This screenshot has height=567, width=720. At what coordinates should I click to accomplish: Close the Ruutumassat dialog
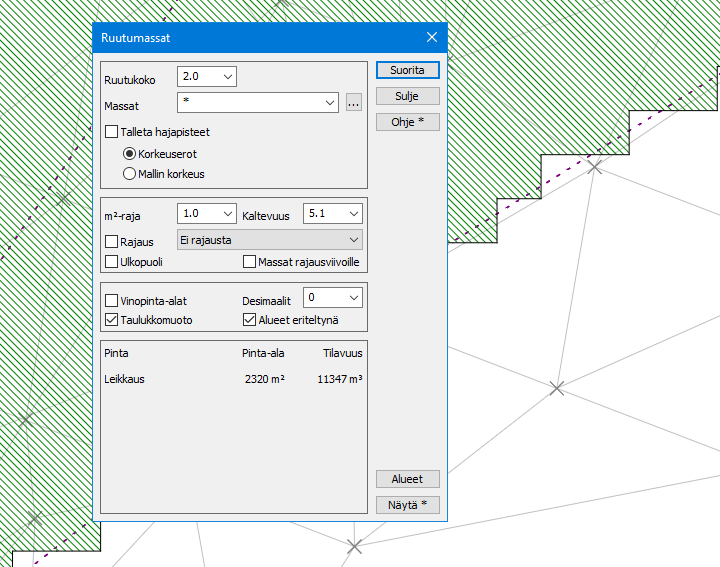[432, 37]
